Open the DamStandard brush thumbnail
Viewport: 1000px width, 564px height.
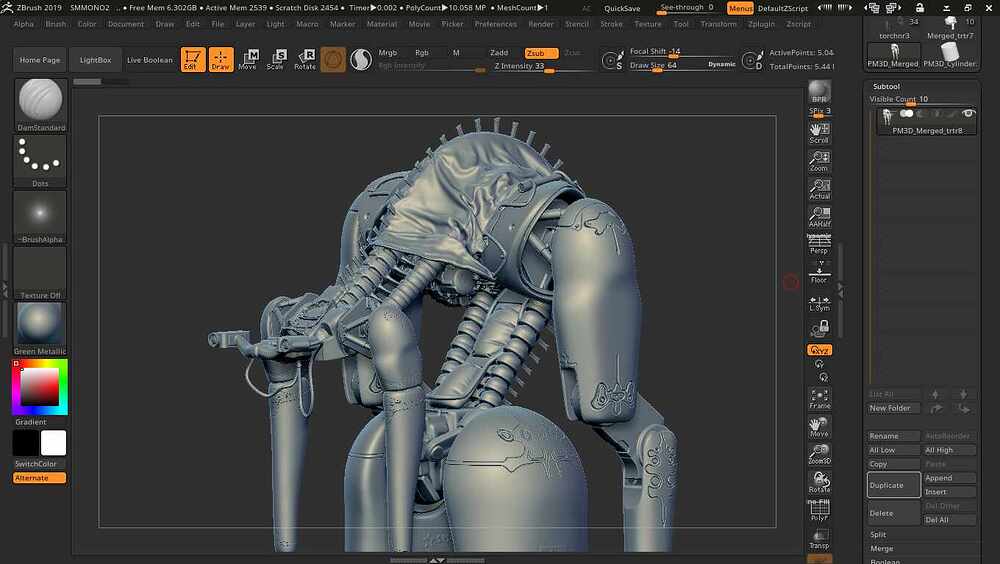coord(40,105)
